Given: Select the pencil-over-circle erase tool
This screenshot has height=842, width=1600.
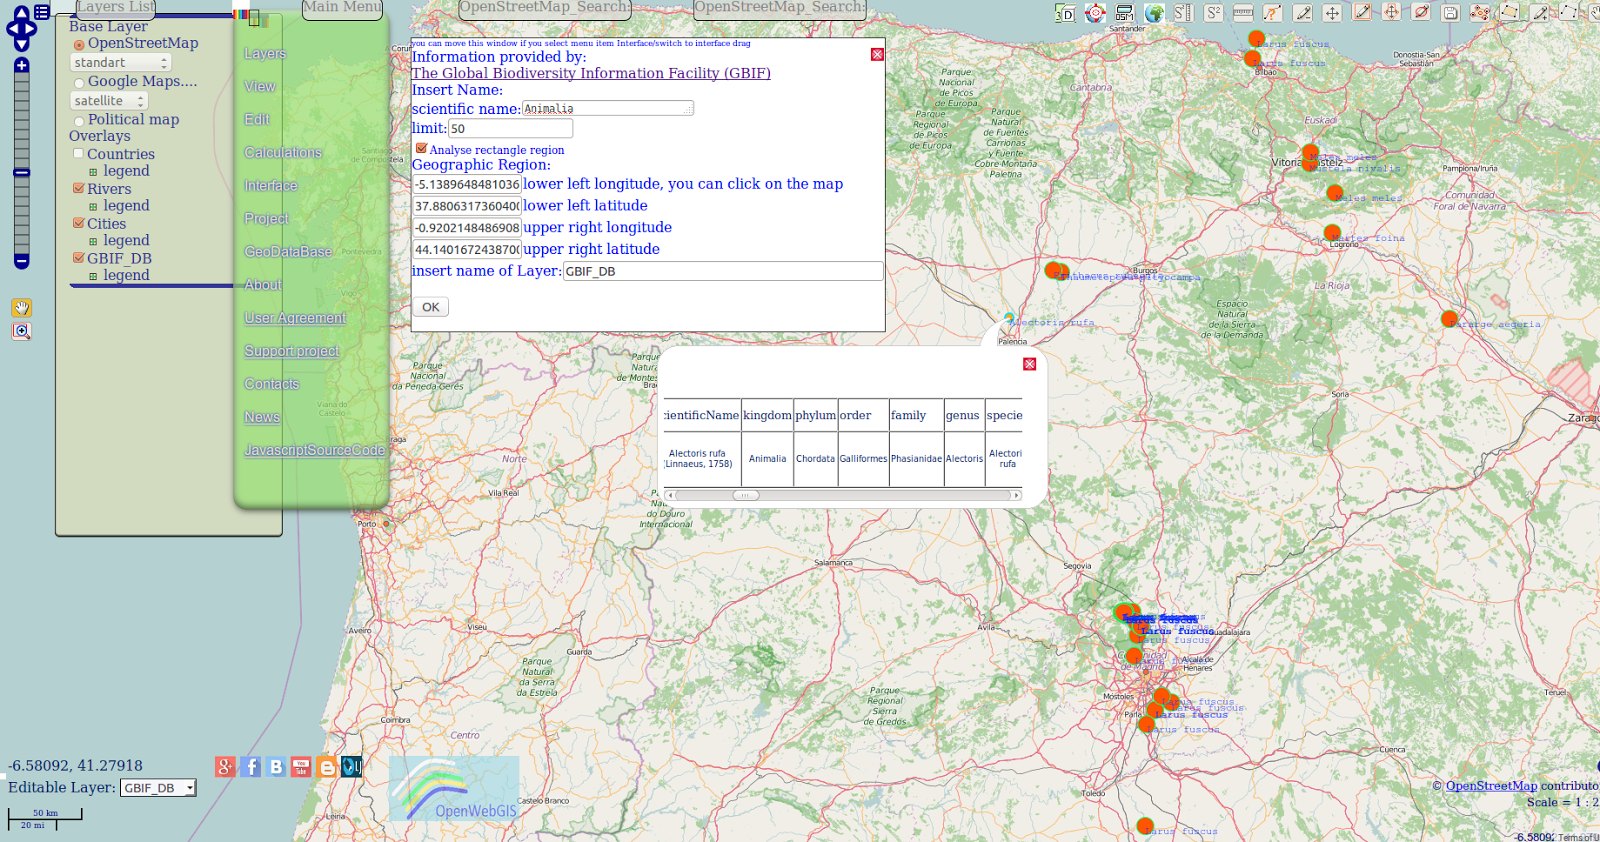Looking at the screenshot, I should [1421, 13].
